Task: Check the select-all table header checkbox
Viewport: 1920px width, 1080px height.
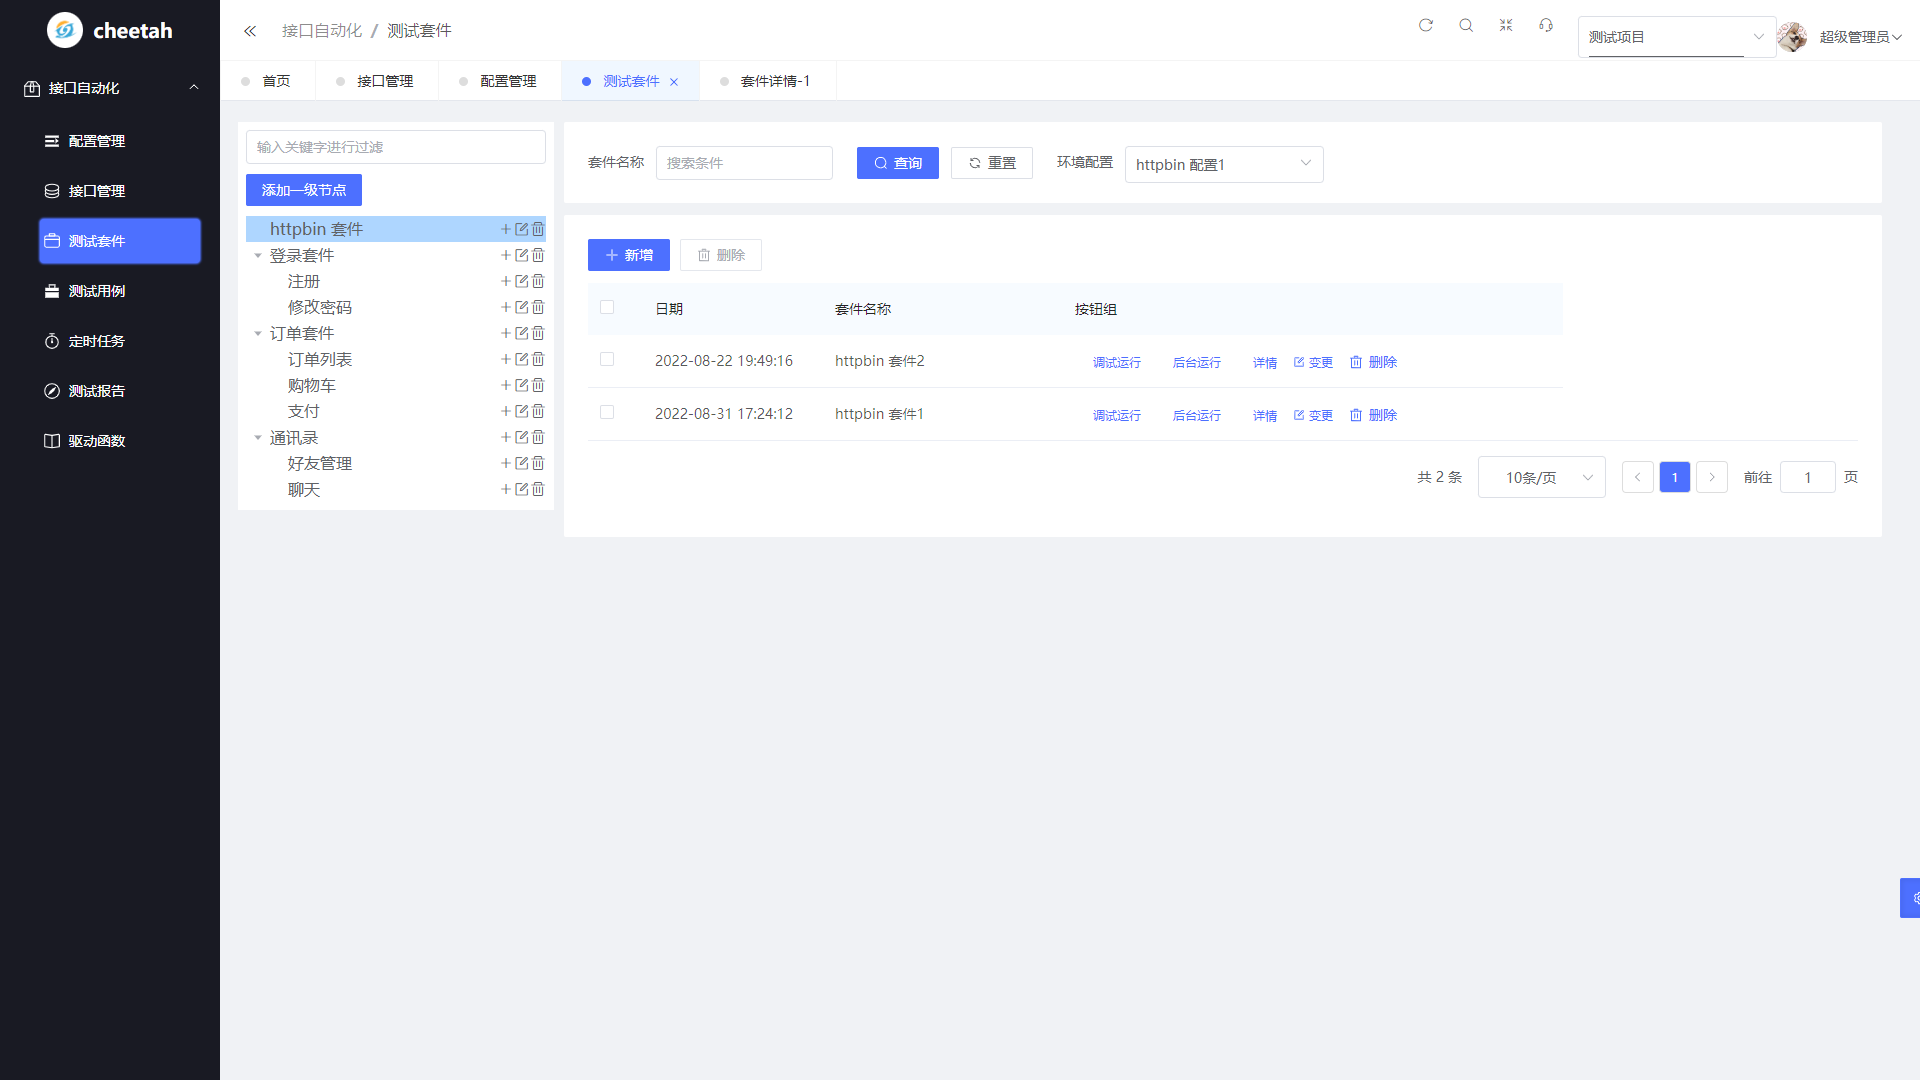Action: coord(607,307)
